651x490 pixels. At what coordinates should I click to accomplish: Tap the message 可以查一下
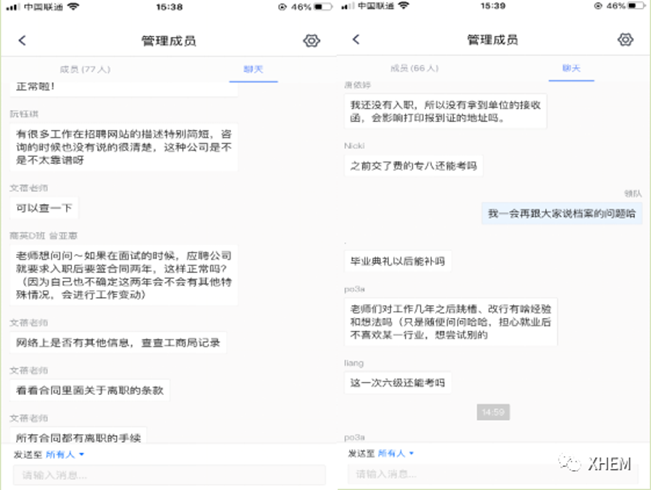(x=44, y=208)
